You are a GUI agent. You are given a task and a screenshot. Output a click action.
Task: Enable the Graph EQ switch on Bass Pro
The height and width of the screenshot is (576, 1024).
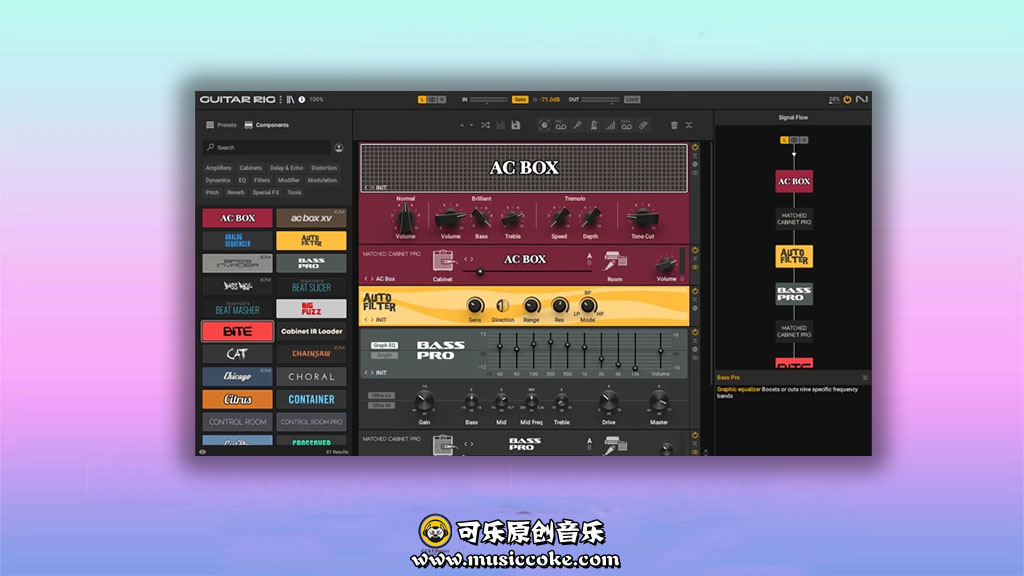pos(384,345)
